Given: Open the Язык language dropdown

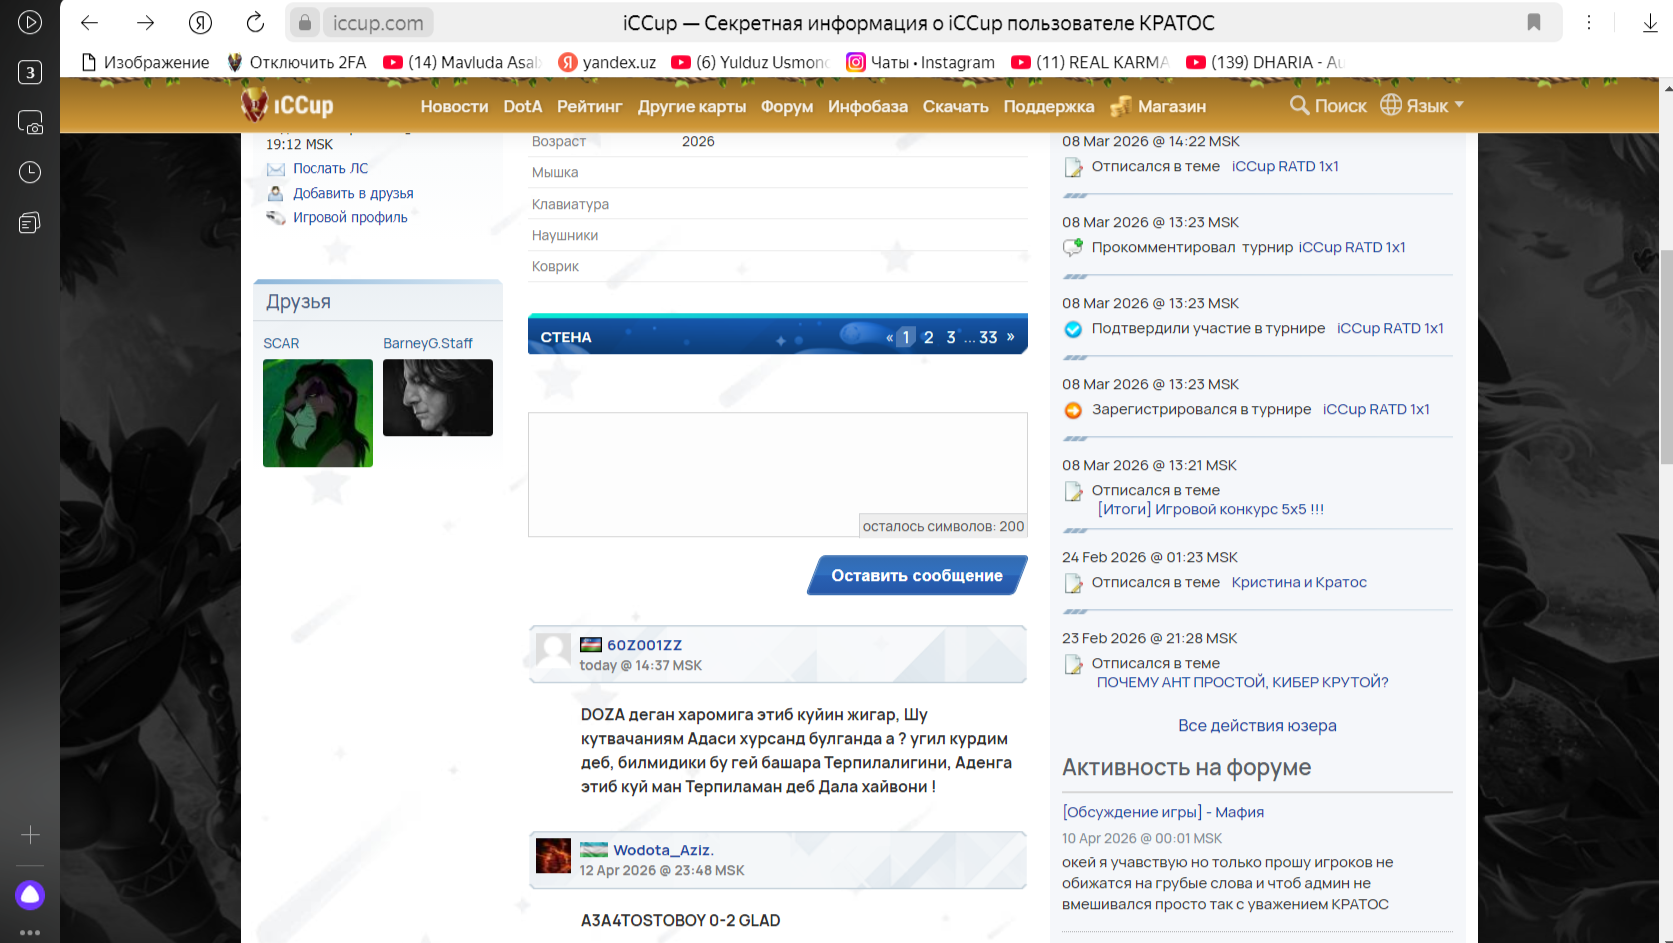Looking at the screenshot, I should point(1422,105).
